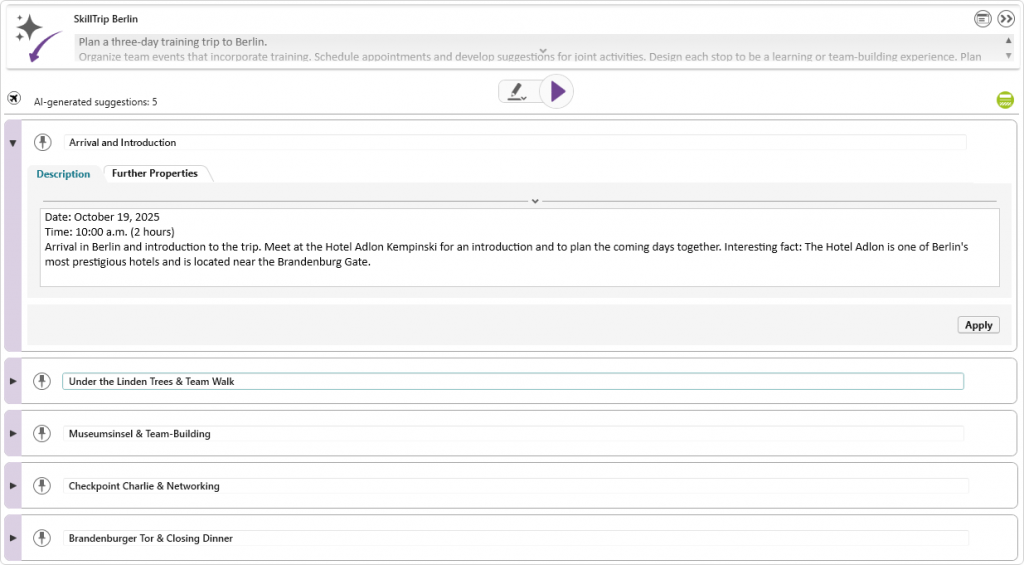
Task: Click the Under the Linden Trees title field
Action: (513, 381)
